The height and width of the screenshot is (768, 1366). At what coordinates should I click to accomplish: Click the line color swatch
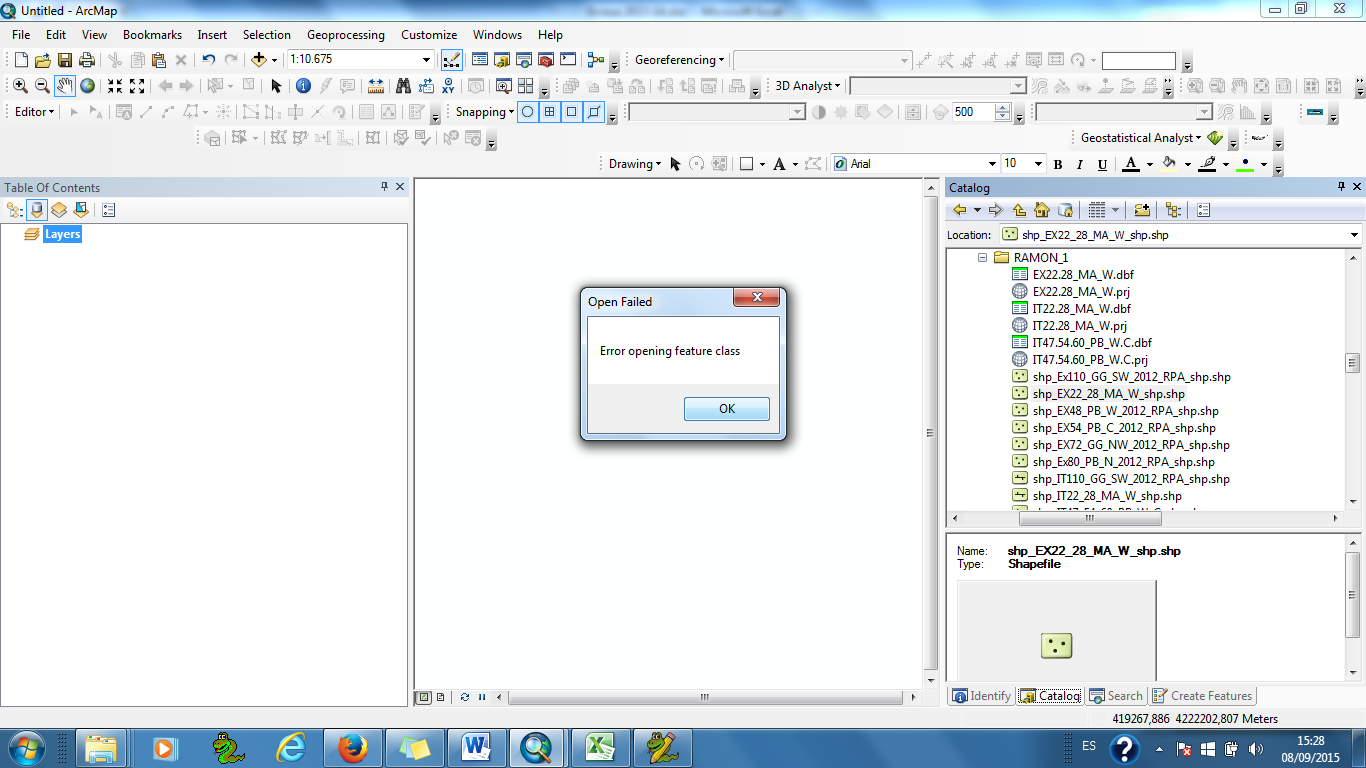click(1207, 164)
